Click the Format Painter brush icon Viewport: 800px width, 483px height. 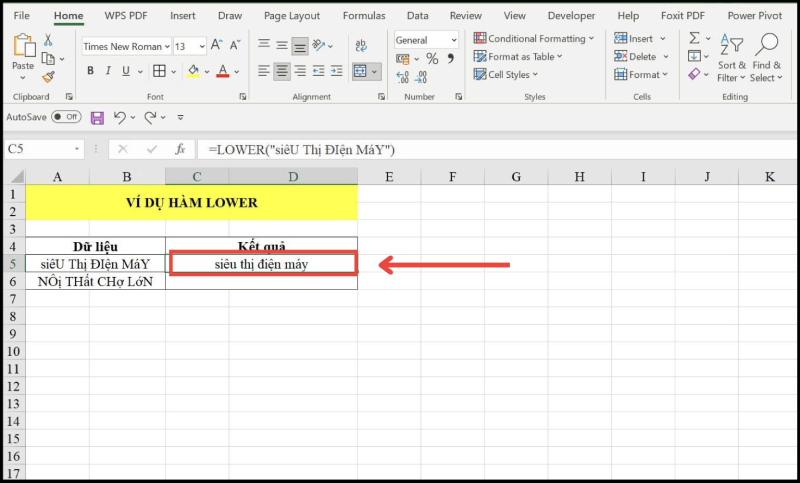[x=48, y=76]
